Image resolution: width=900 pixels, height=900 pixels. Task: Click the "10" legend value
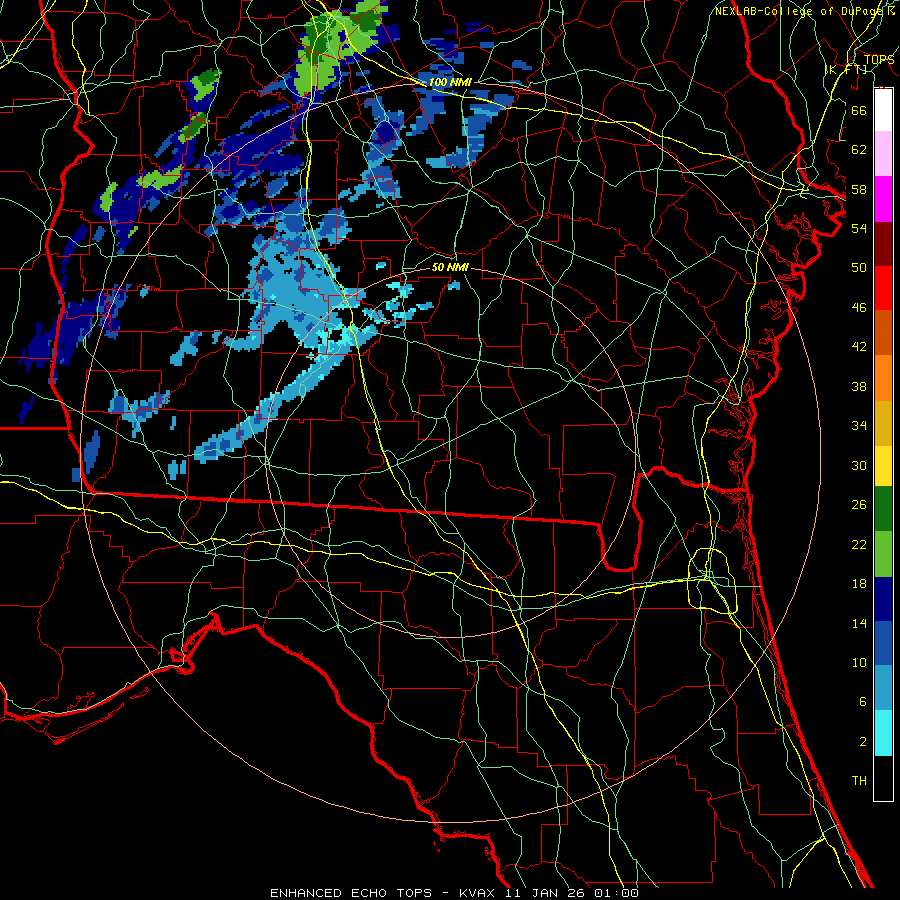coord(859,662)
